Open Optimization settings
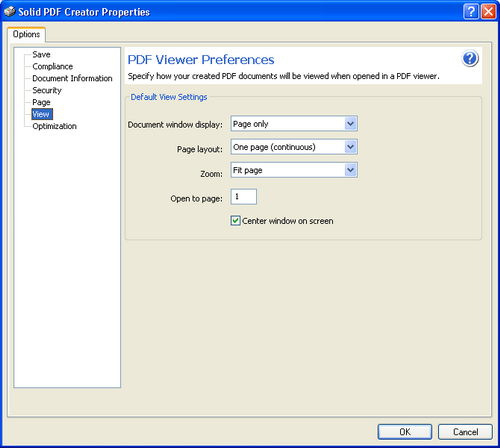 pyautogui.click(x=55, y=126)
